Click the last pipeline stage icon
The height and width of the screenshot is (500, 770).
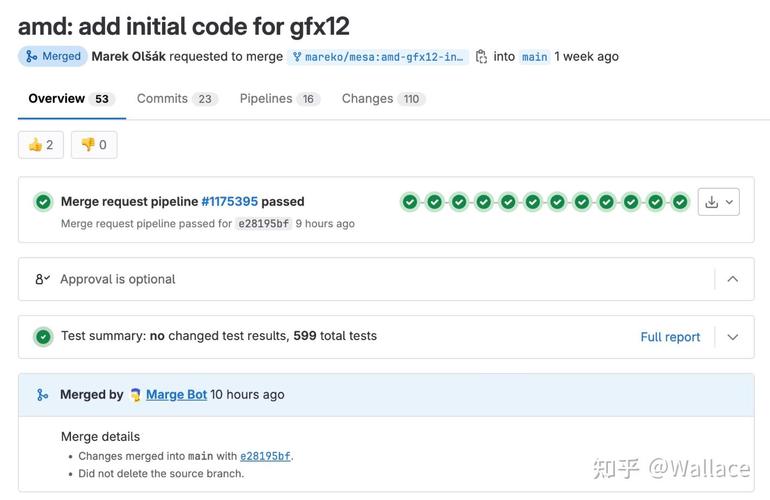click(680, 202)
